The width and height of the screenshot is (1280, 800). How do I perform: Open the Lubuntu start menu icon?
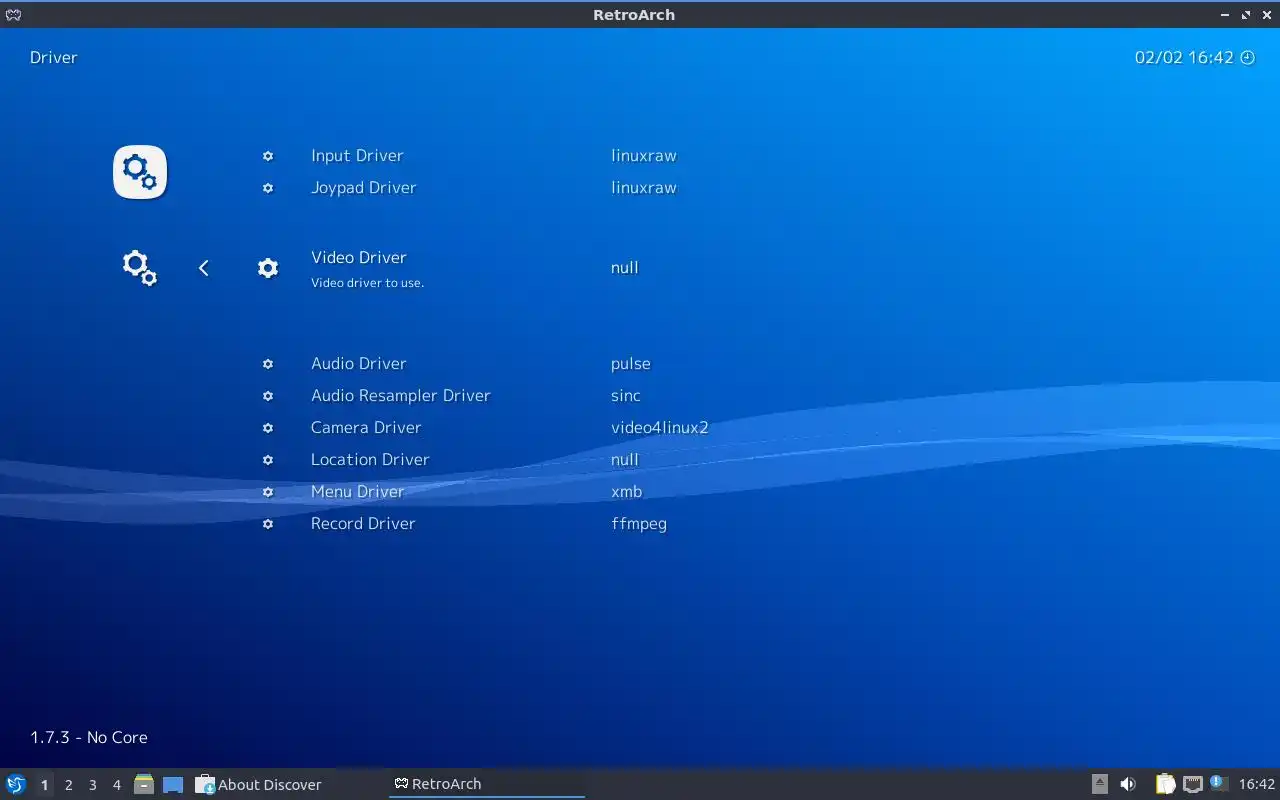tap(16, 784)
